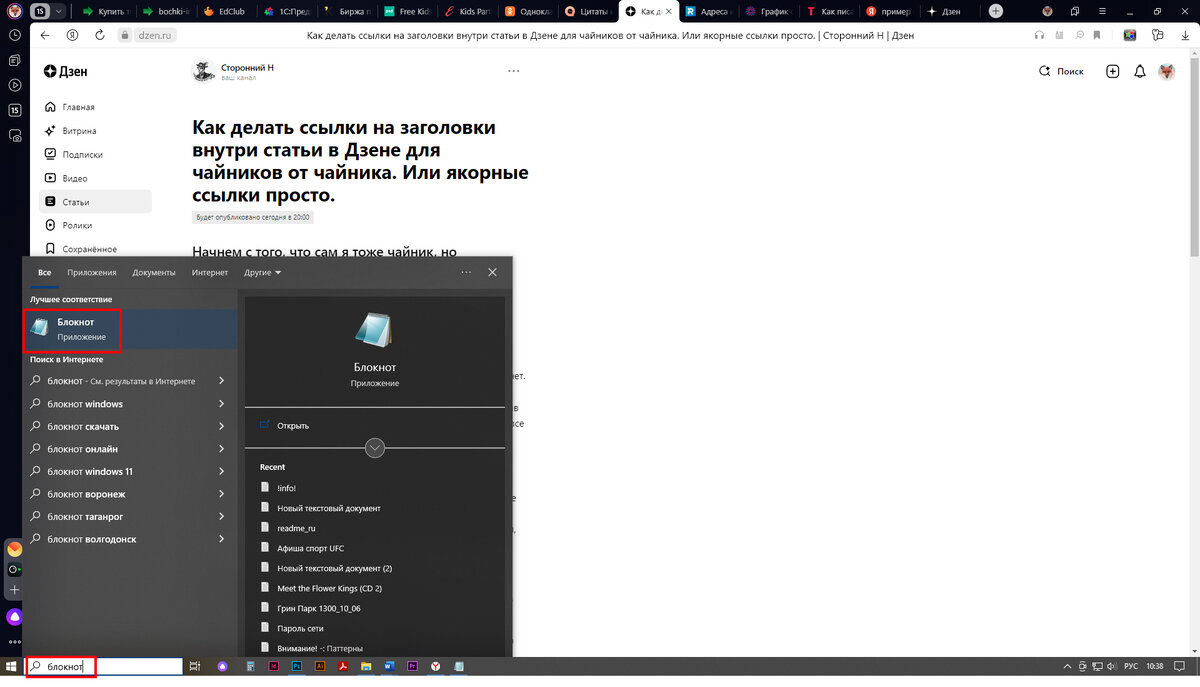
Task: Go back with the browser back arrow
Action: (x=44, y=34)
